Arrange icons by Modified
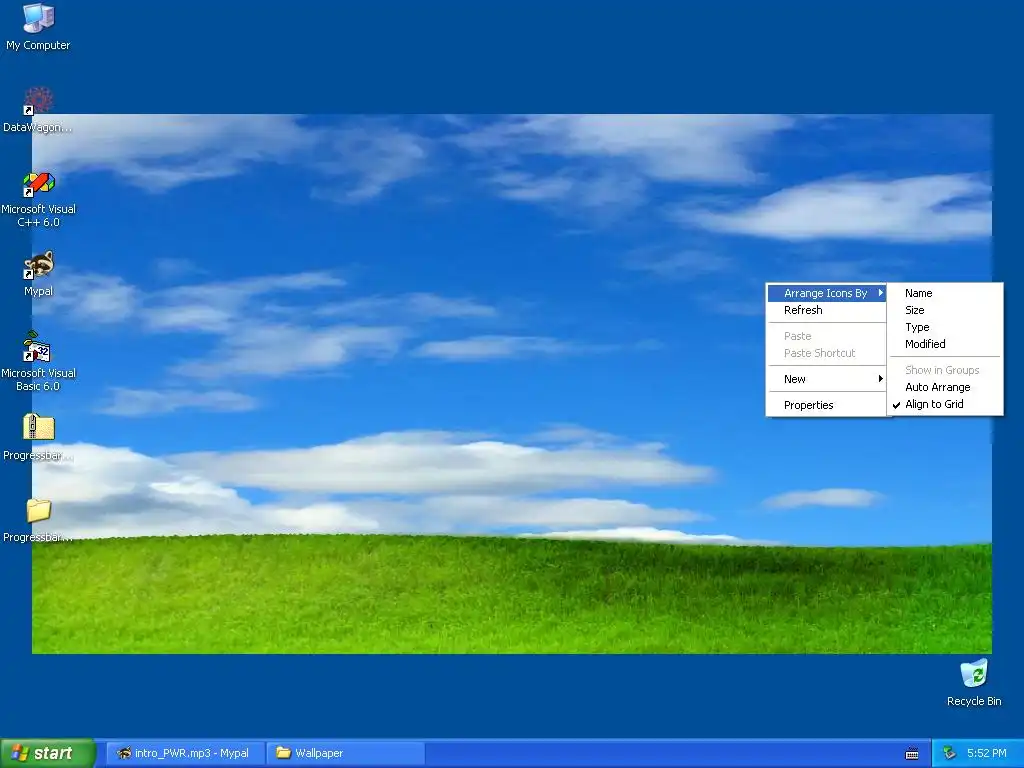Image resolution: width=1024 pixels, height=768 pixels. click(946, 344)
